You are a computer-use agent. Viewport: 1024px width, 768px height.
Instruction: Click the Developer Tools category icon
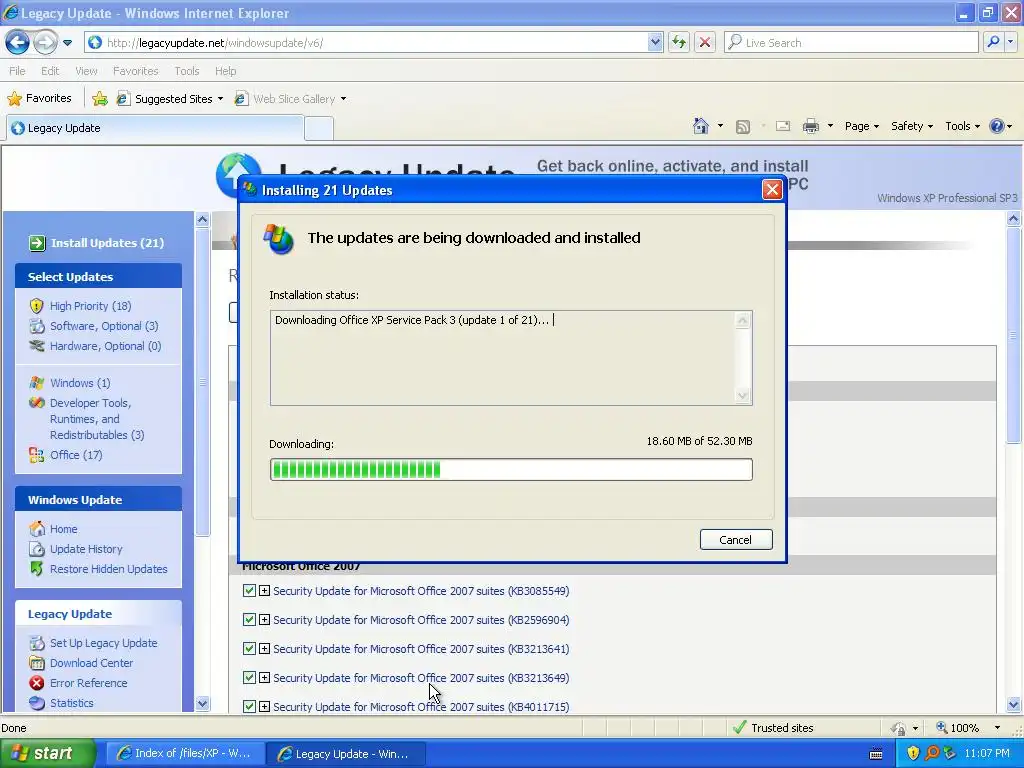coord(37,403)
